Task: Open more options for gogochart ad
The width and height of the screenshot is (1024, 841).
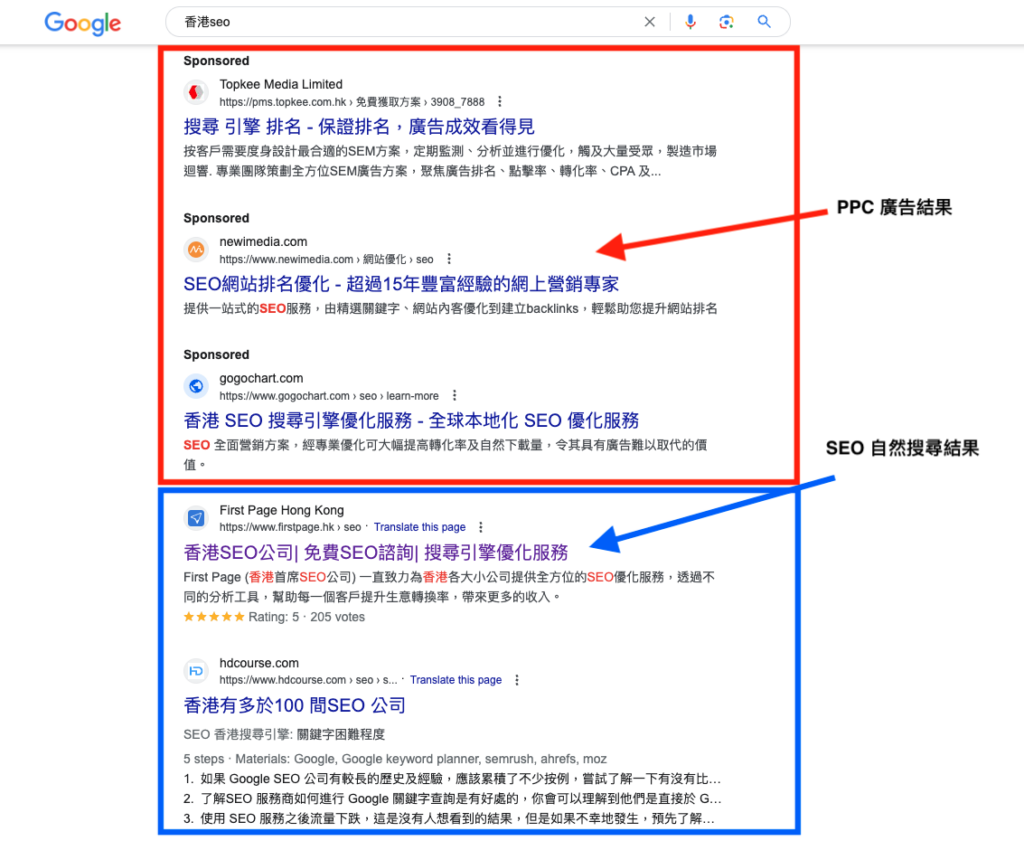Action: [x=454, y=396]
